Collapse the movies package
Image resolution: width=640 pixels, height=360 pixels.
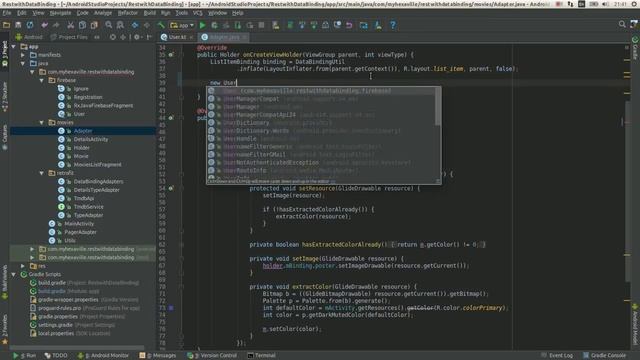coord(42,122)
